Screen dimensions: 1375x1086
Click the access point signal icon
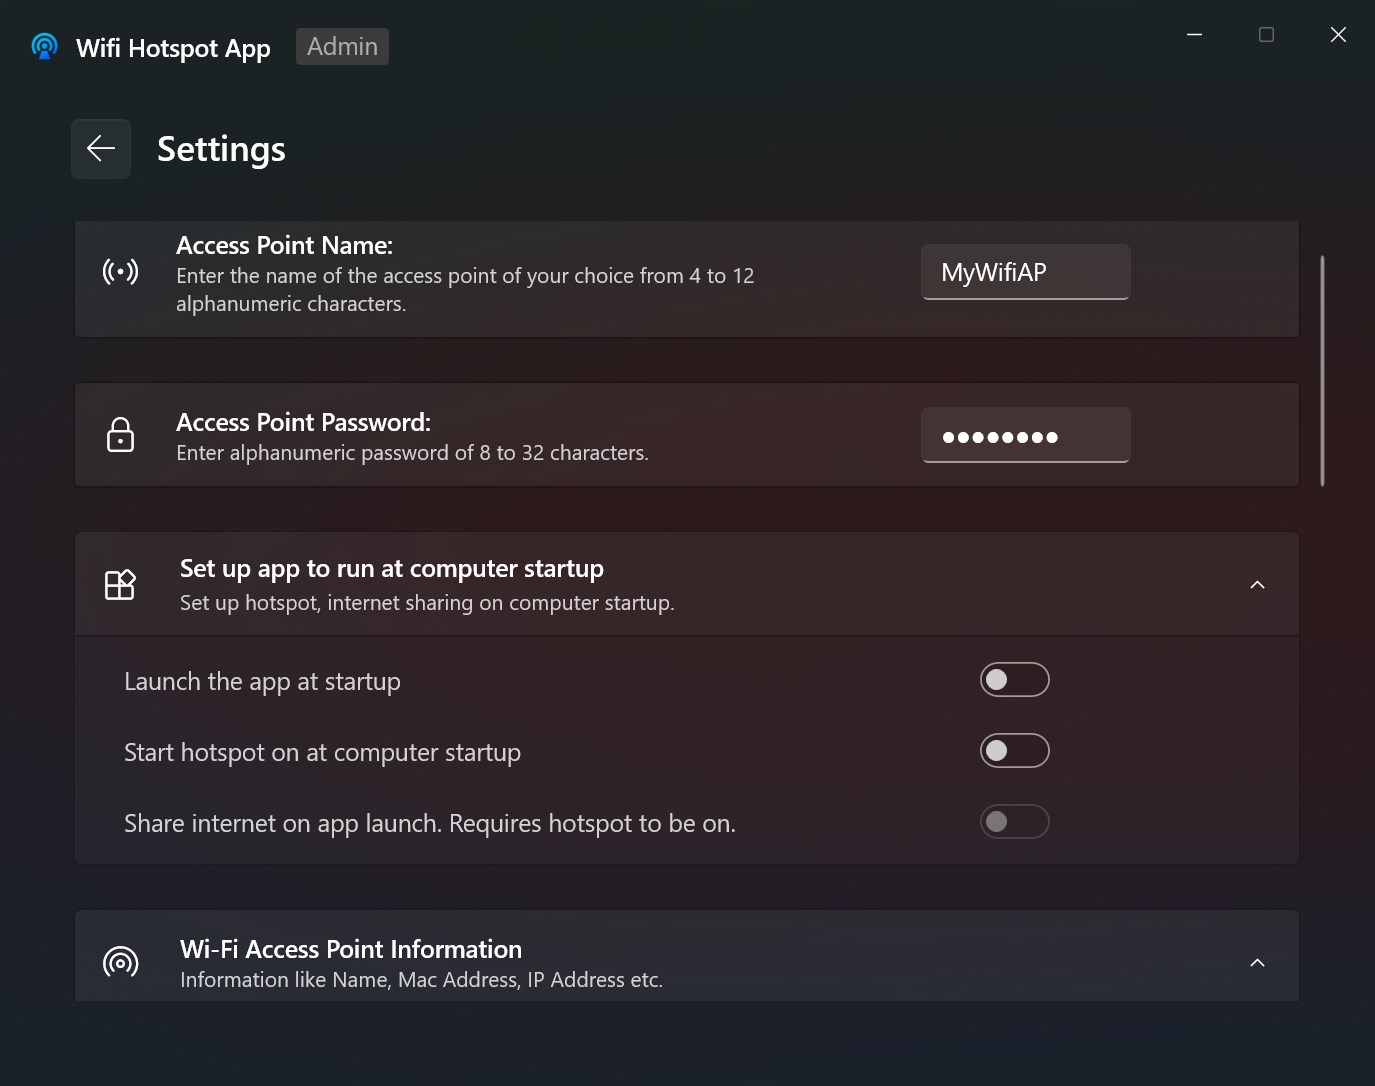tap(120, 270)
